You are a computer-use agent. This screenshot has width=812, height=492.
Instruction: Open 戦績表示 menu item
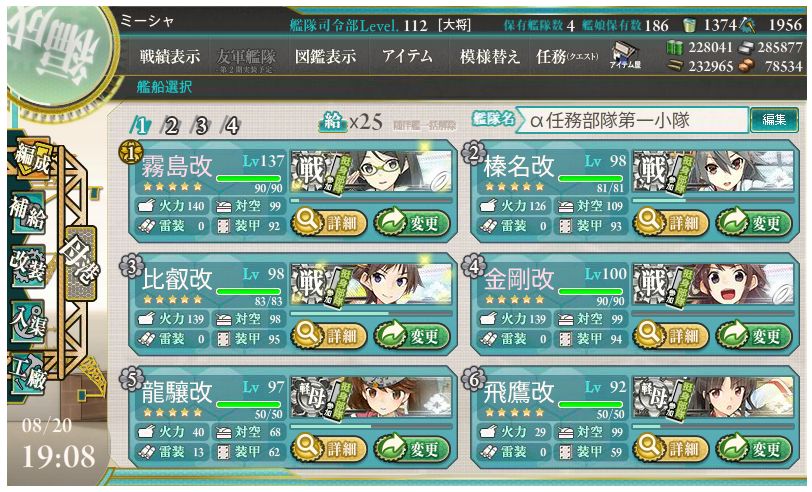tap(170, 56)
